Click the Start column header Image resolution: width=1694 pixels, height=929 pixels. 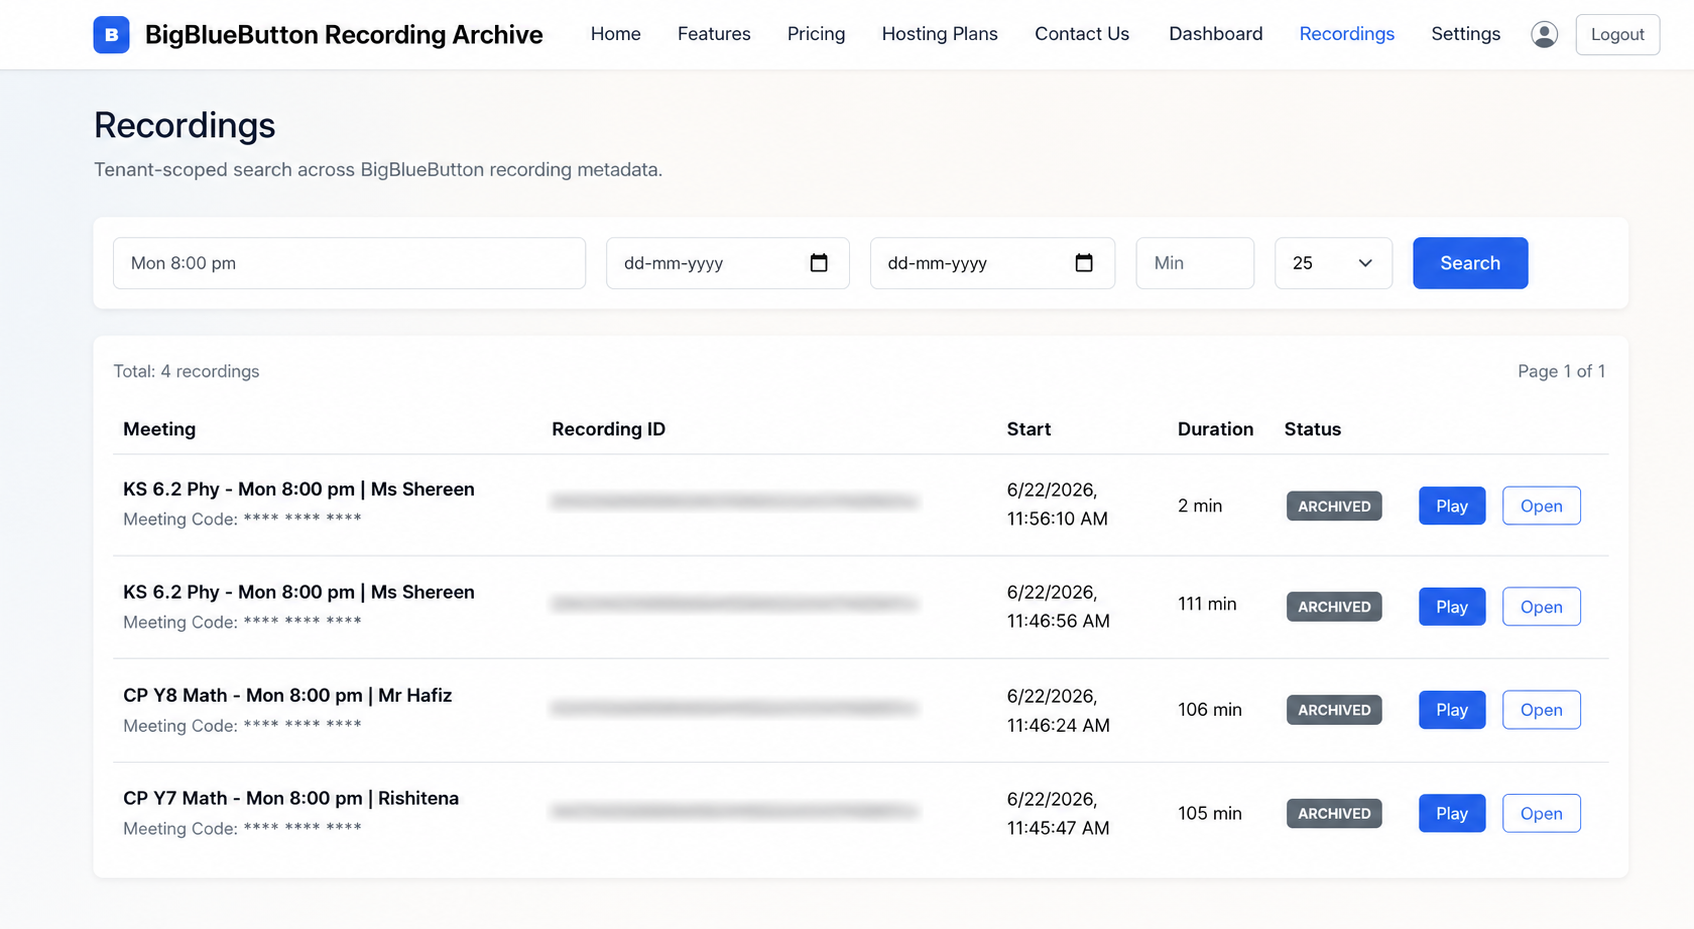tap(1029, 429)
